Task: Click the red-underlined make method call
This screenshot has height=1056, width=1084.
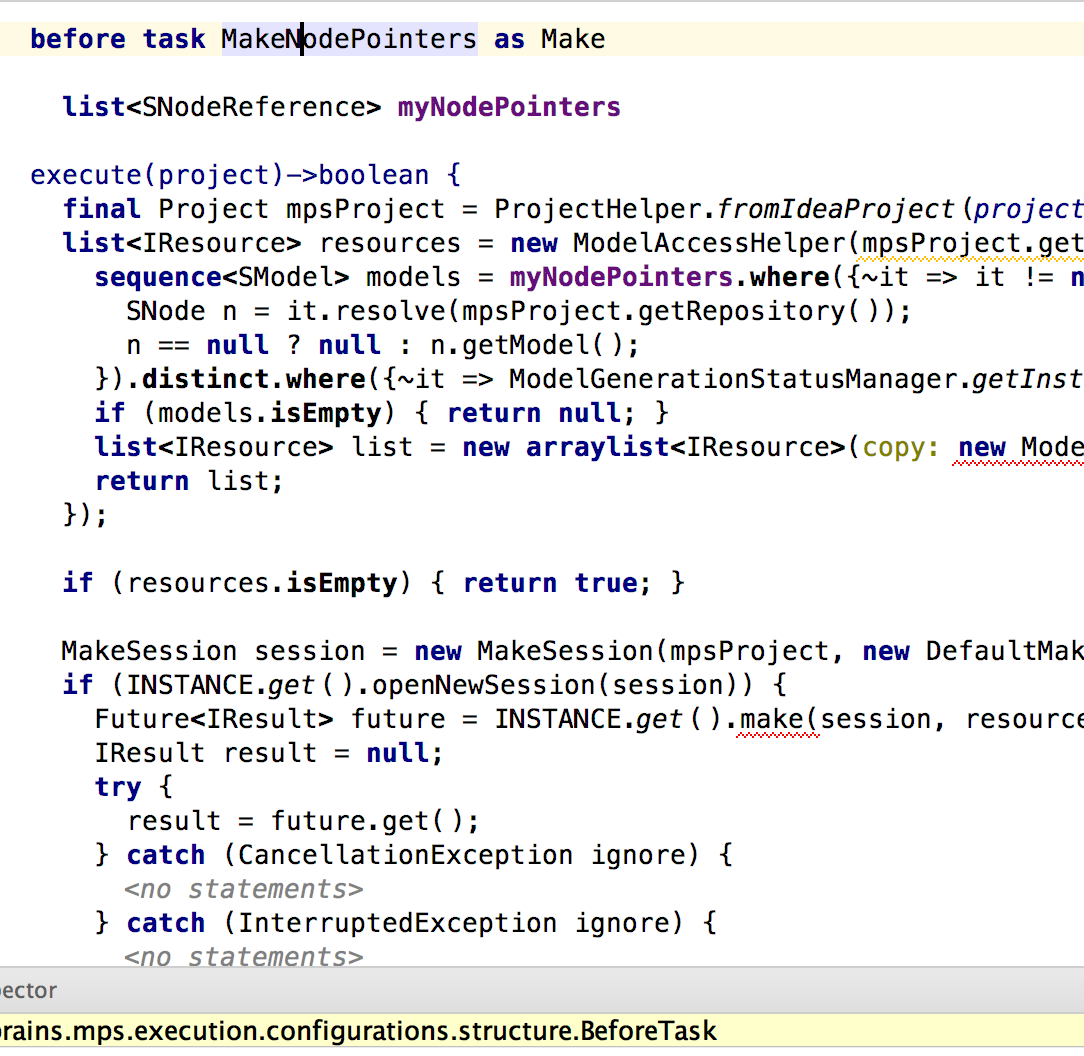Action: (778, 719)
